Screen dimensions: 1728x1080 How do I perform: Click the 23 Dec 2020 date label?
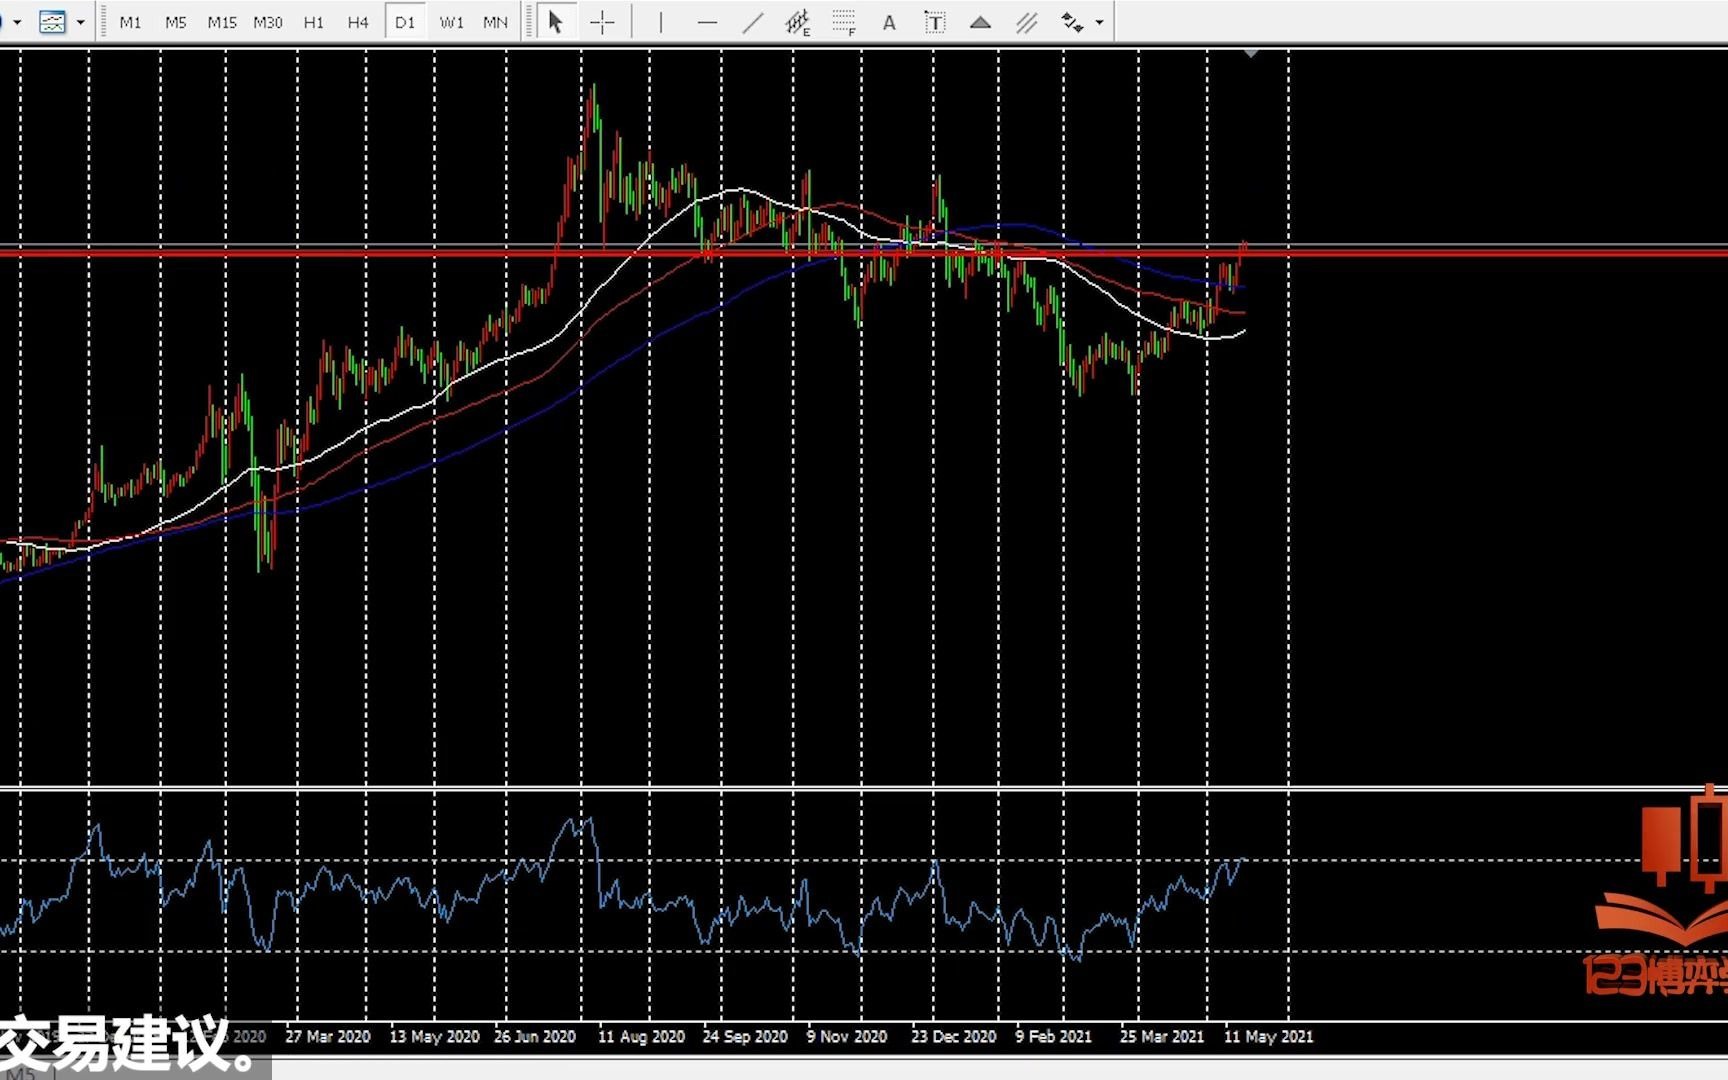click(x=953, y=1037)
